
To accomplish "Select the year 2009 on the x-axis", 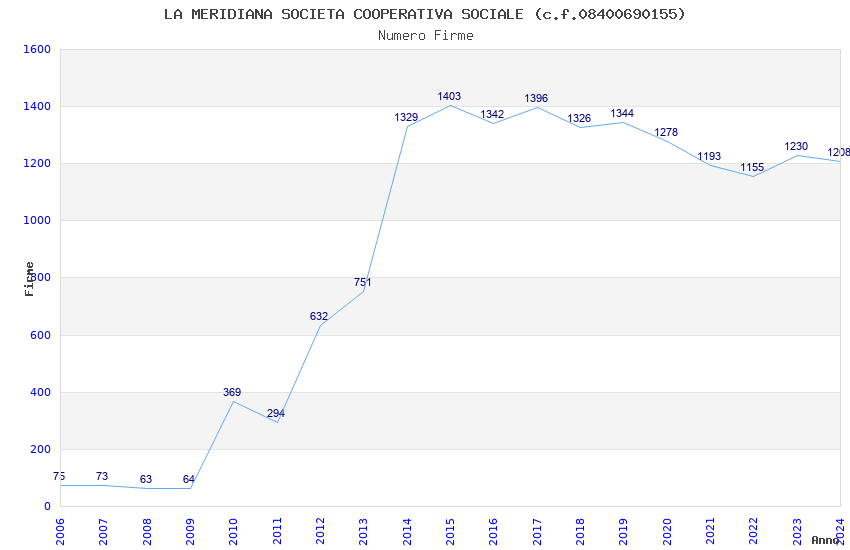I will click(x=190, y=532).
